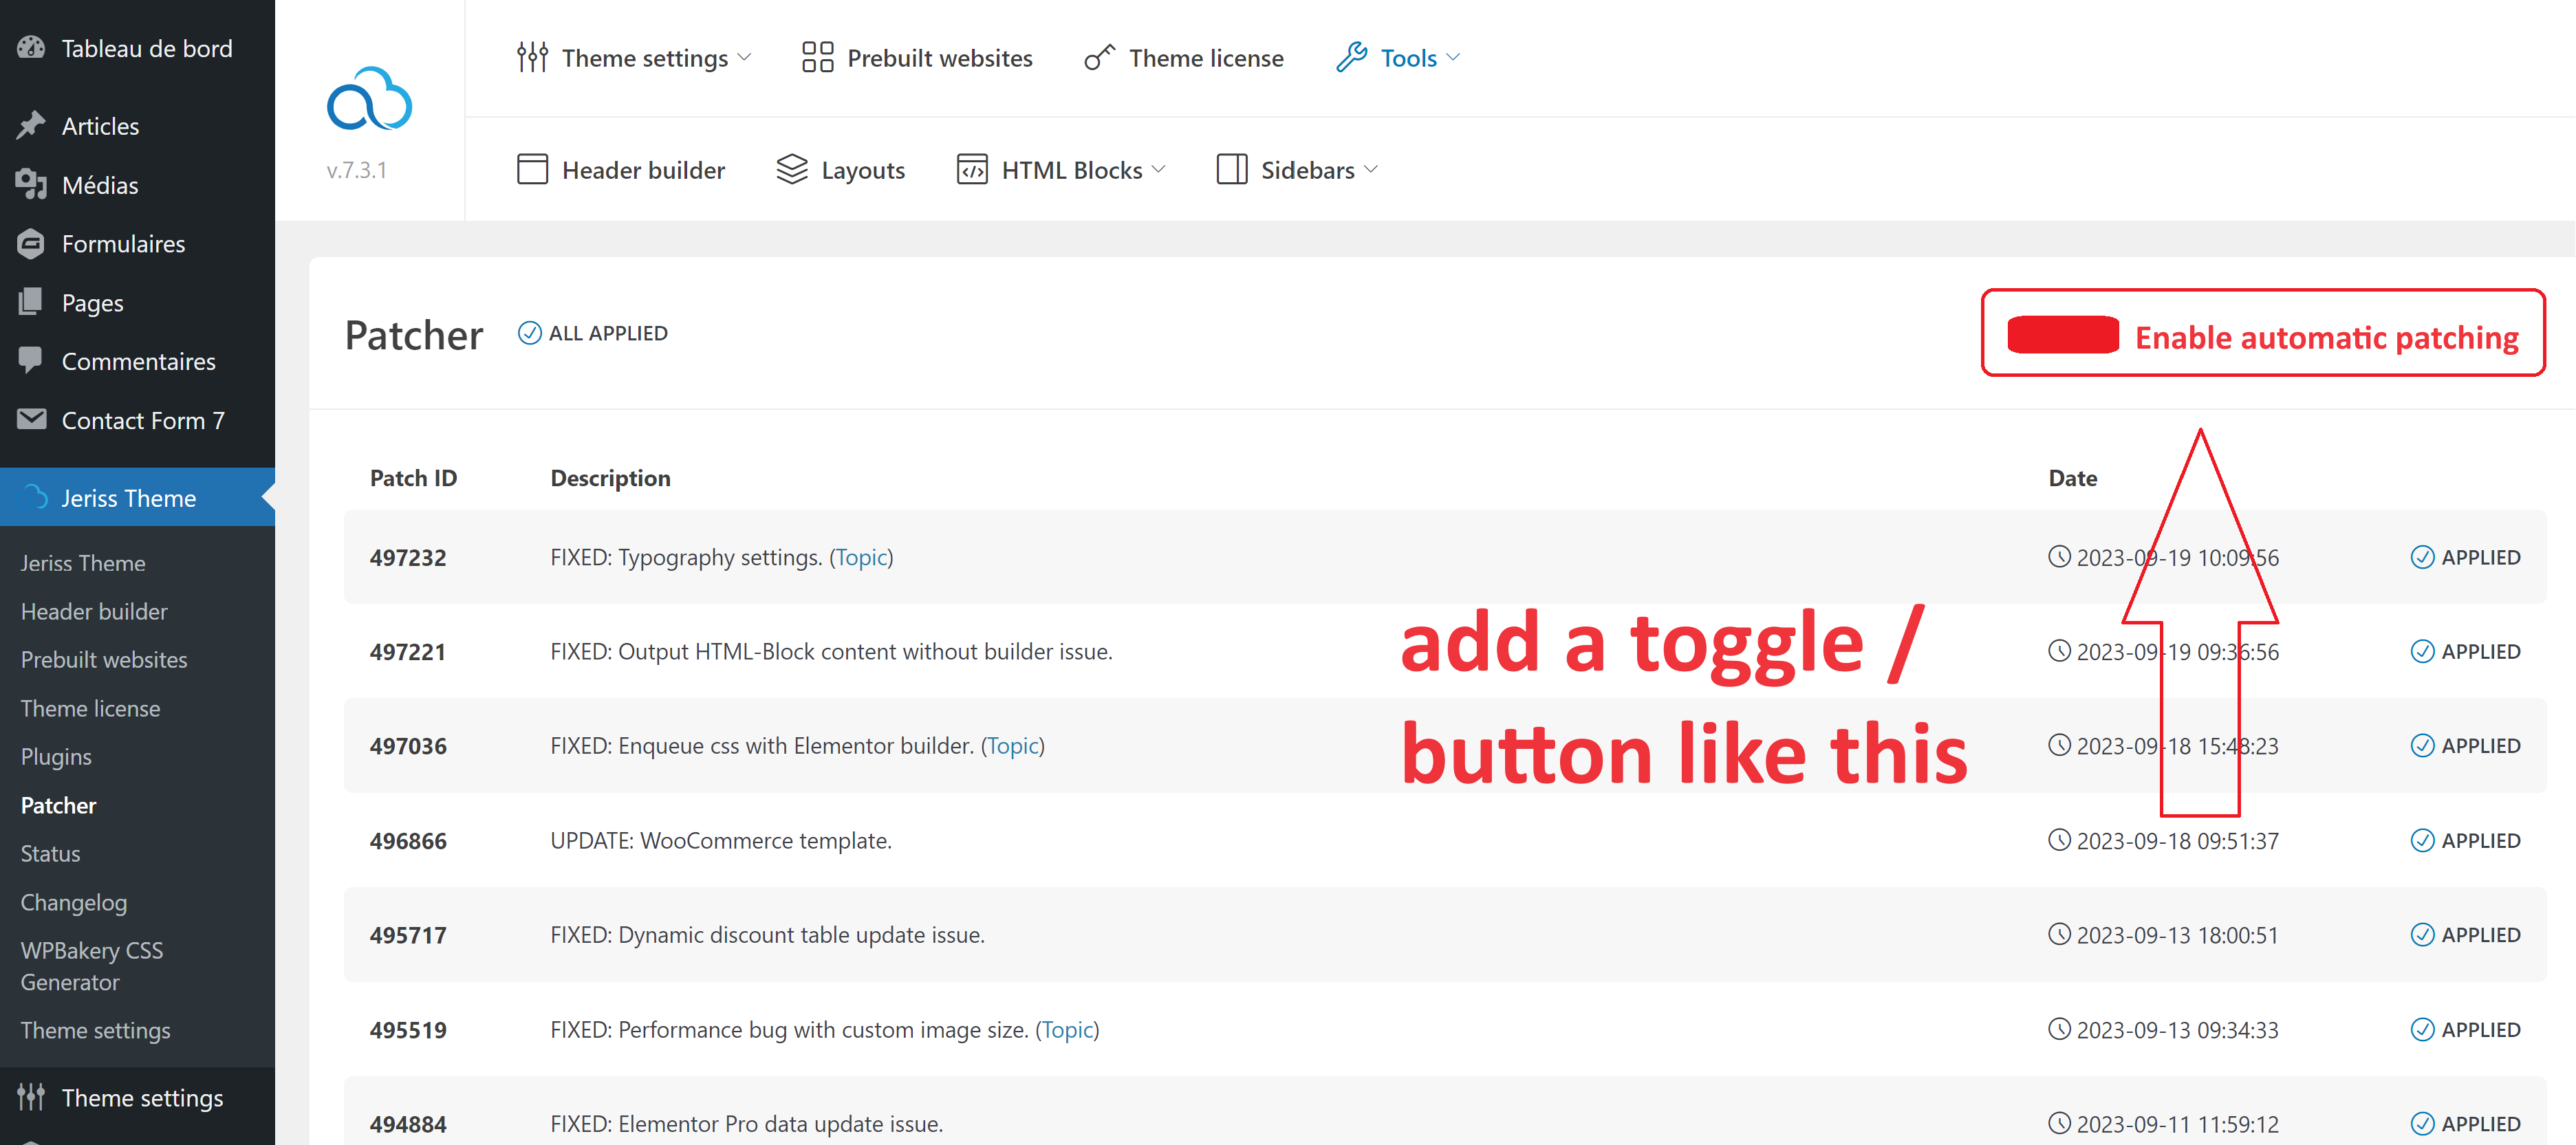Click the applied check icon for patch 497221
This screenshot has width=2576, height=1145.
pos(2422,652)
